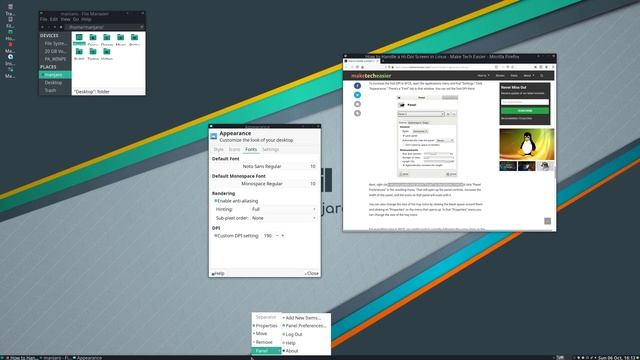Open the Go menu in File Manager
Screen dimensions: 640x360
[x=76, y=19]
